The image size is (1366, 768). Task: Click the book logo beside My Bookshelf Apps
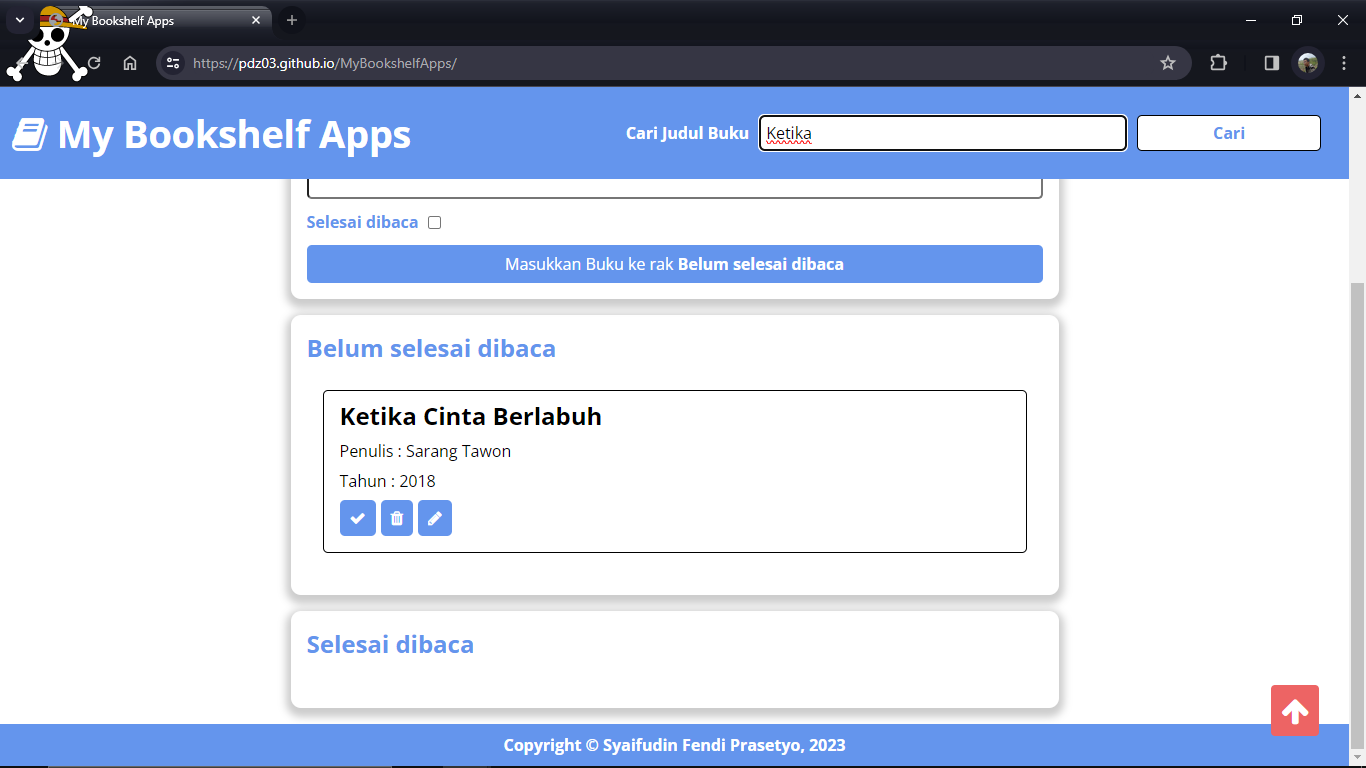(x=30, y=134)
